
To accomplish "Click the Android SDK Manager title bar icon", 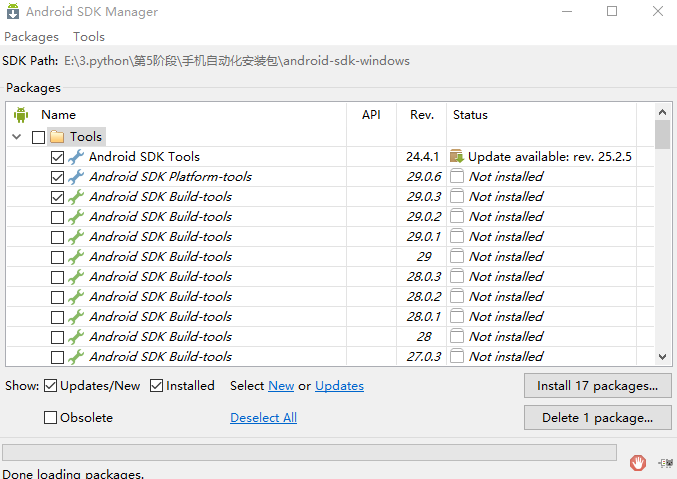I will click(x=12, y=12).
